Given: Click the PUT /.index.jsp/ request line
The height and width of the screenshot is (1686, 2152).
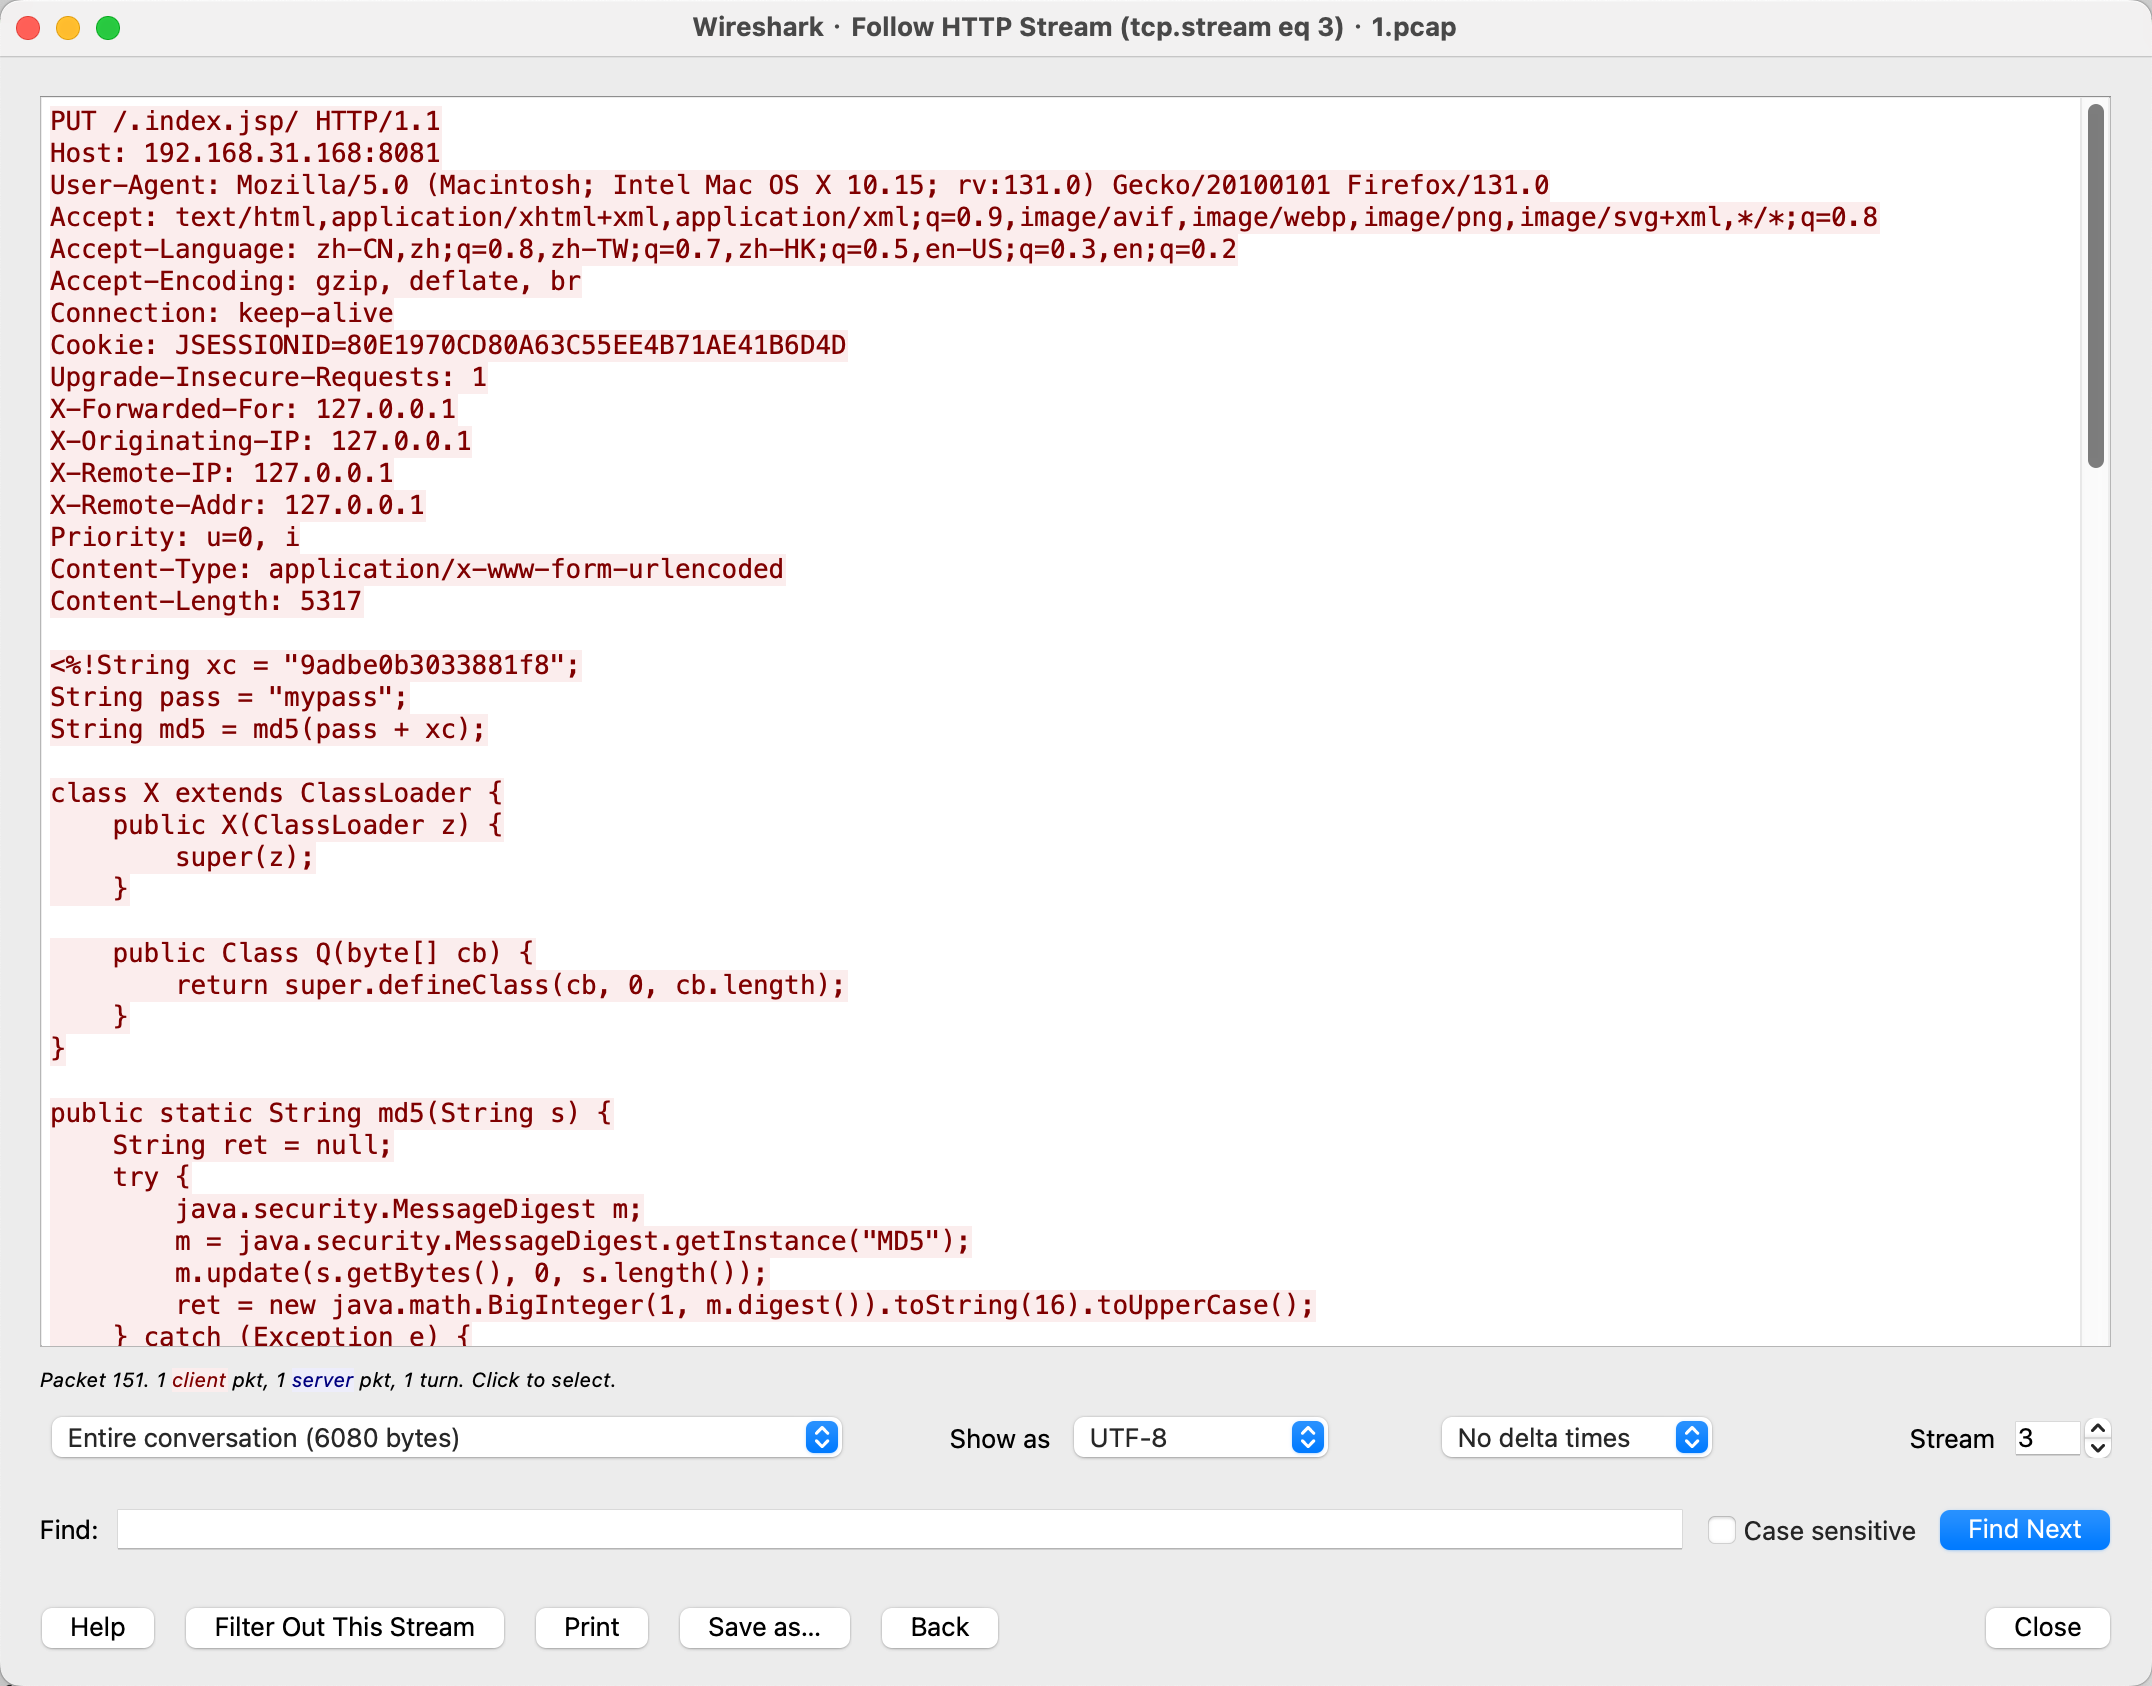Looking at the screenshot, I should [245, 122].
